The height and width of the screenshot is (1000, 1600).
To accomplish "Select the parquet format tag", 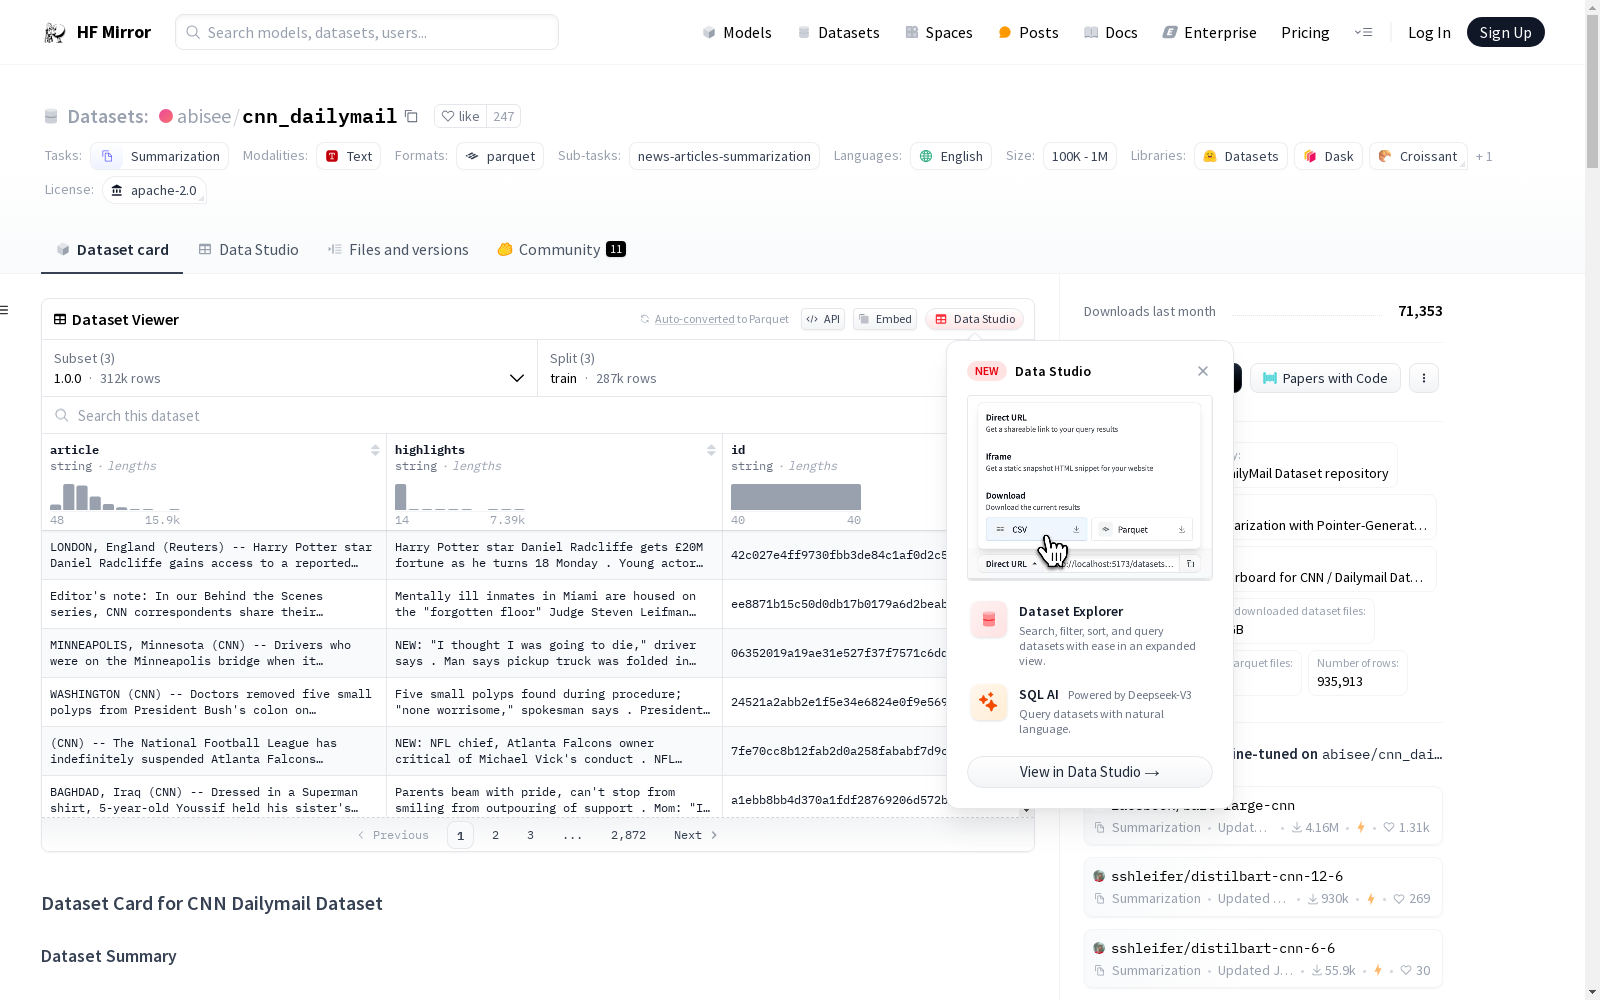I will tap(500, 156).
